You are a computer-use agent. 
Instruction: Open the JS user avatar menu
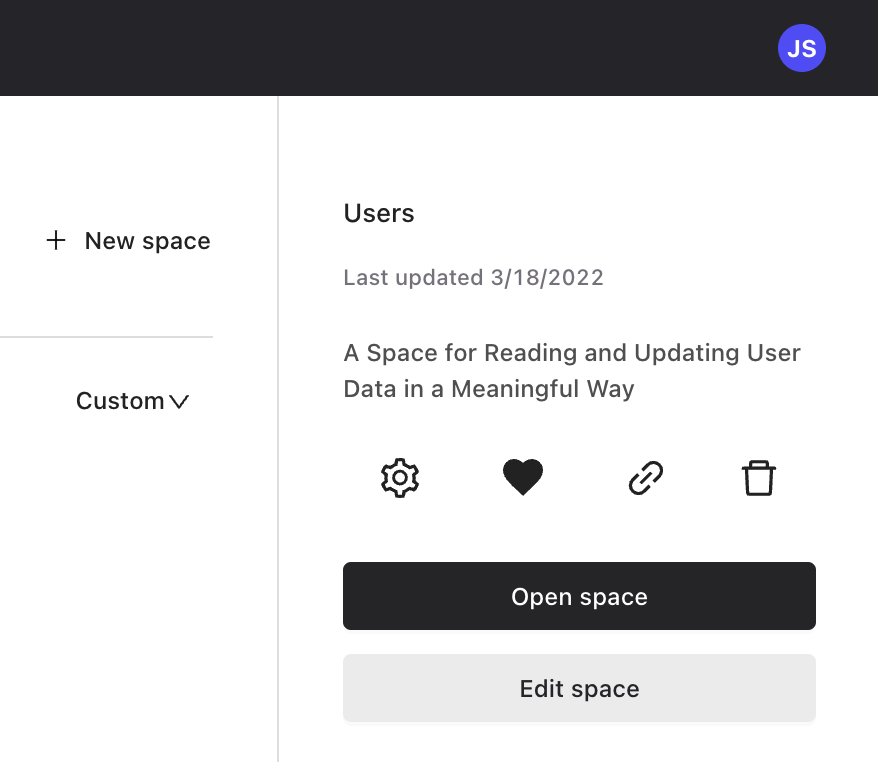pyautogui.click(x=801, y=48)
